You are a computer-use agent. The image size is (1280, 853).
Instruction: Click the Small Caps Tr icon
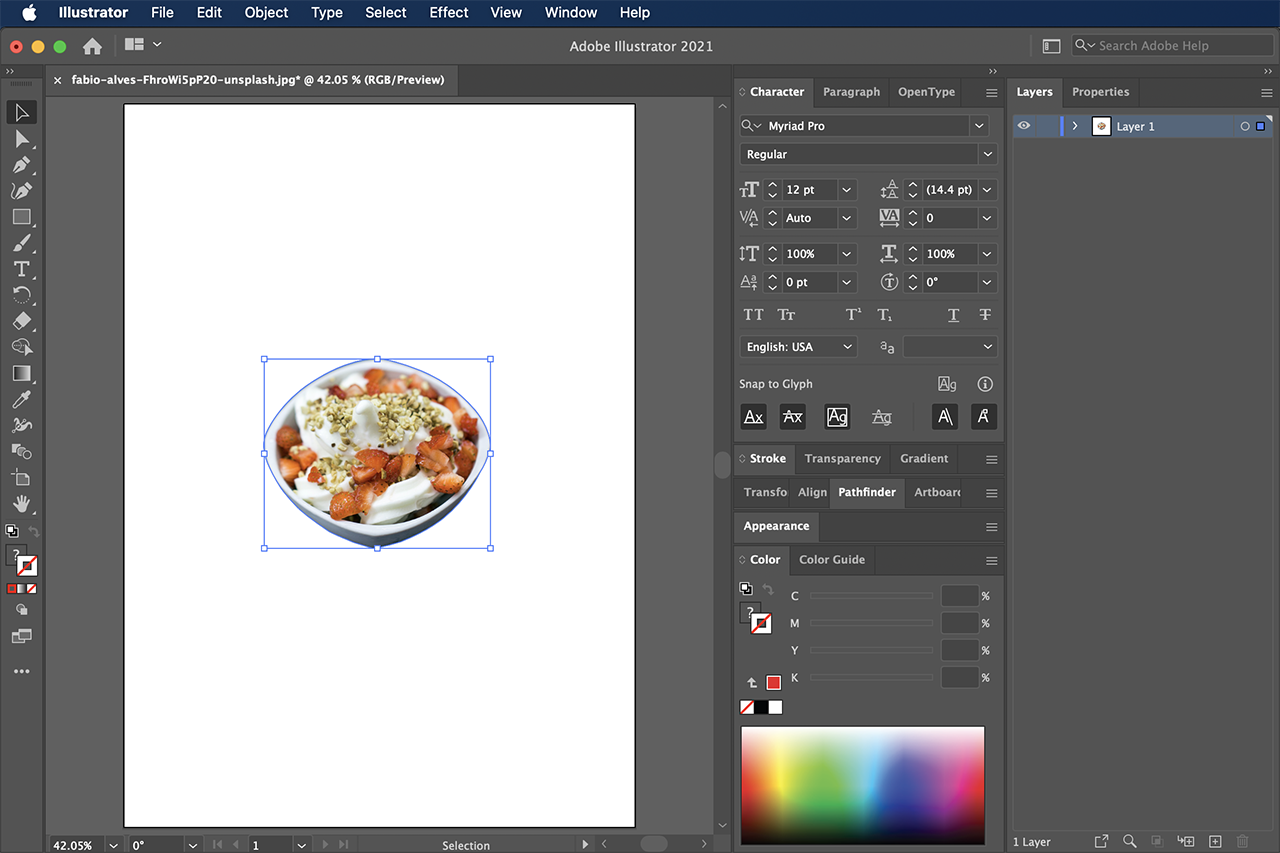[787, 315]
